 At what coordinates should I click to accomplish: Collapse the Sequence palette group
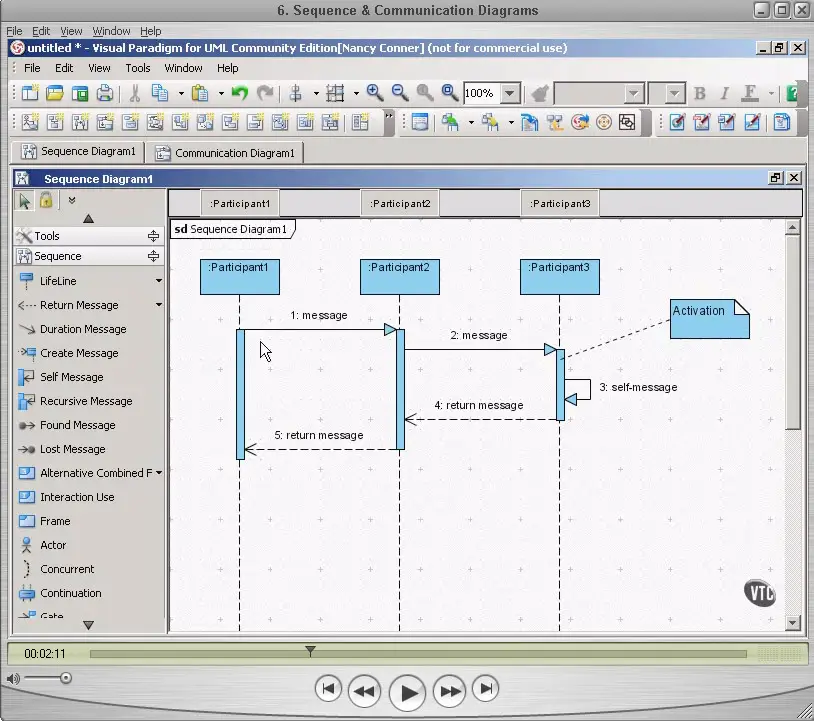click(x=153, y=256)
